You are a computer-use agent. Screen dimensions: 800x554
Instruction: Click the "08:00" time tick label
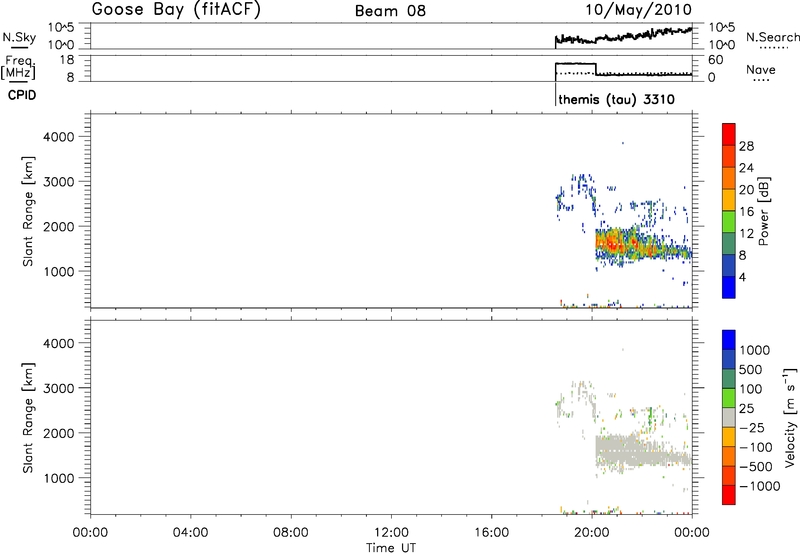(291, 533)
